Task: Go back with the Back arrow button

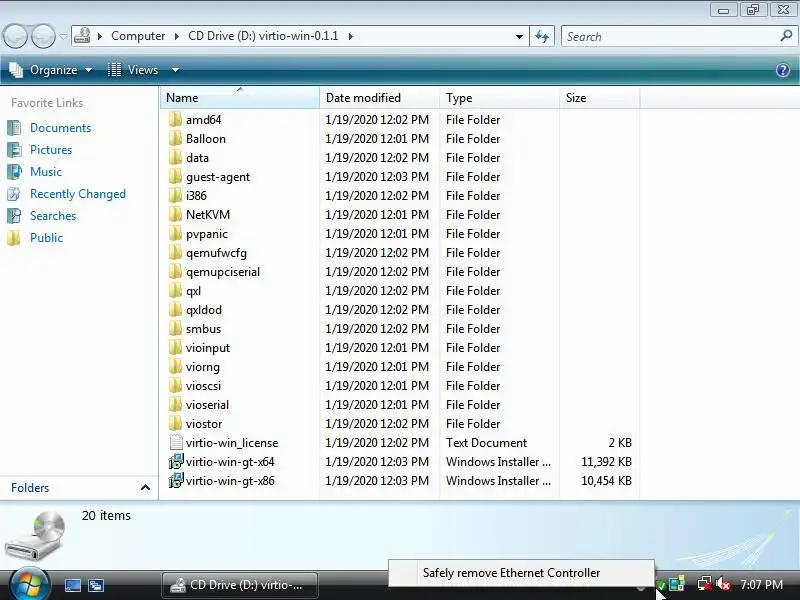Action: click(15, 36)
